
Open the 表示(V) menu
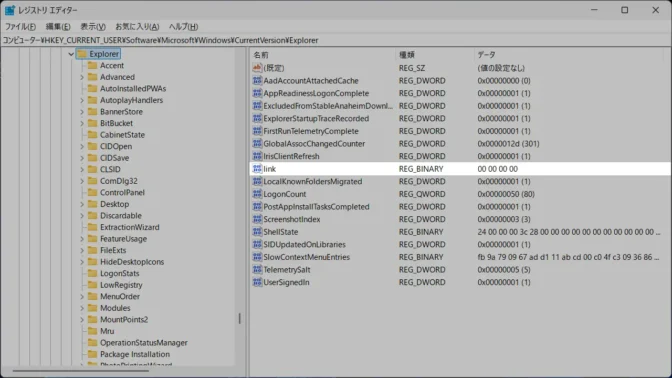pos(93,27)
